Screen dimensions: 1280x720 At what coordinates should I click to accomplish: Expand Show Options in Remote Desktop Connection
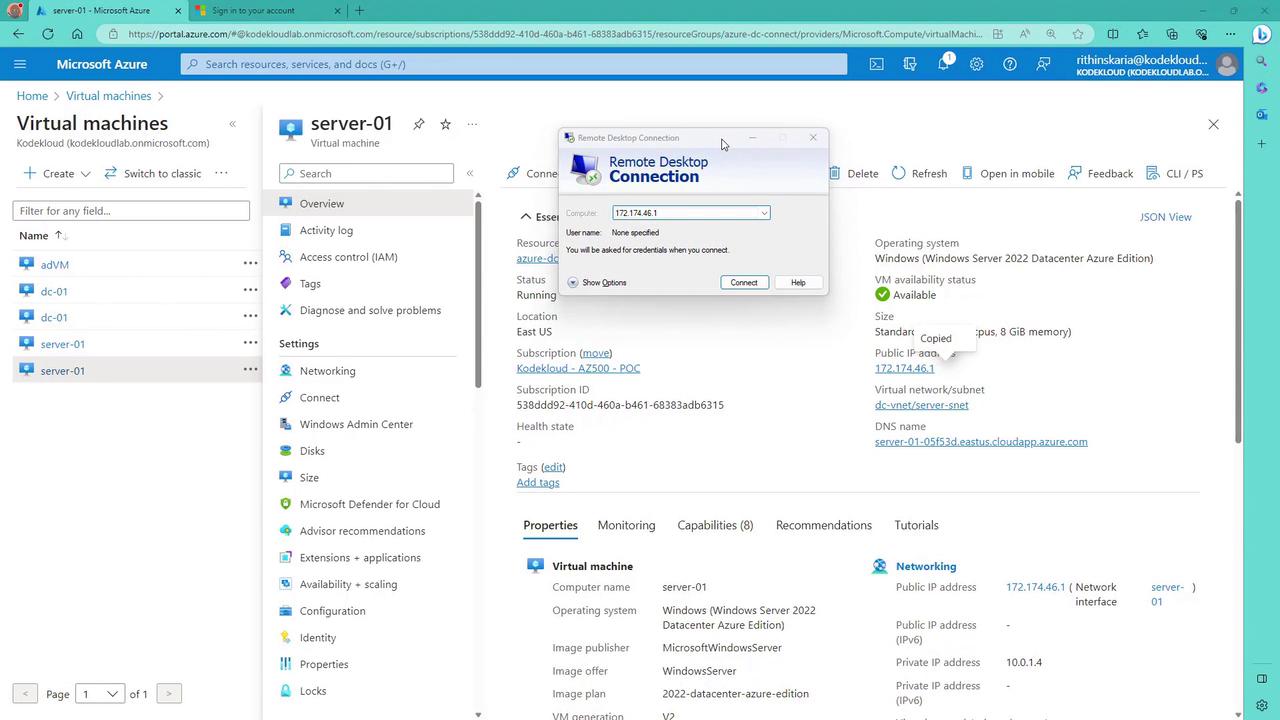click(597, 283)
